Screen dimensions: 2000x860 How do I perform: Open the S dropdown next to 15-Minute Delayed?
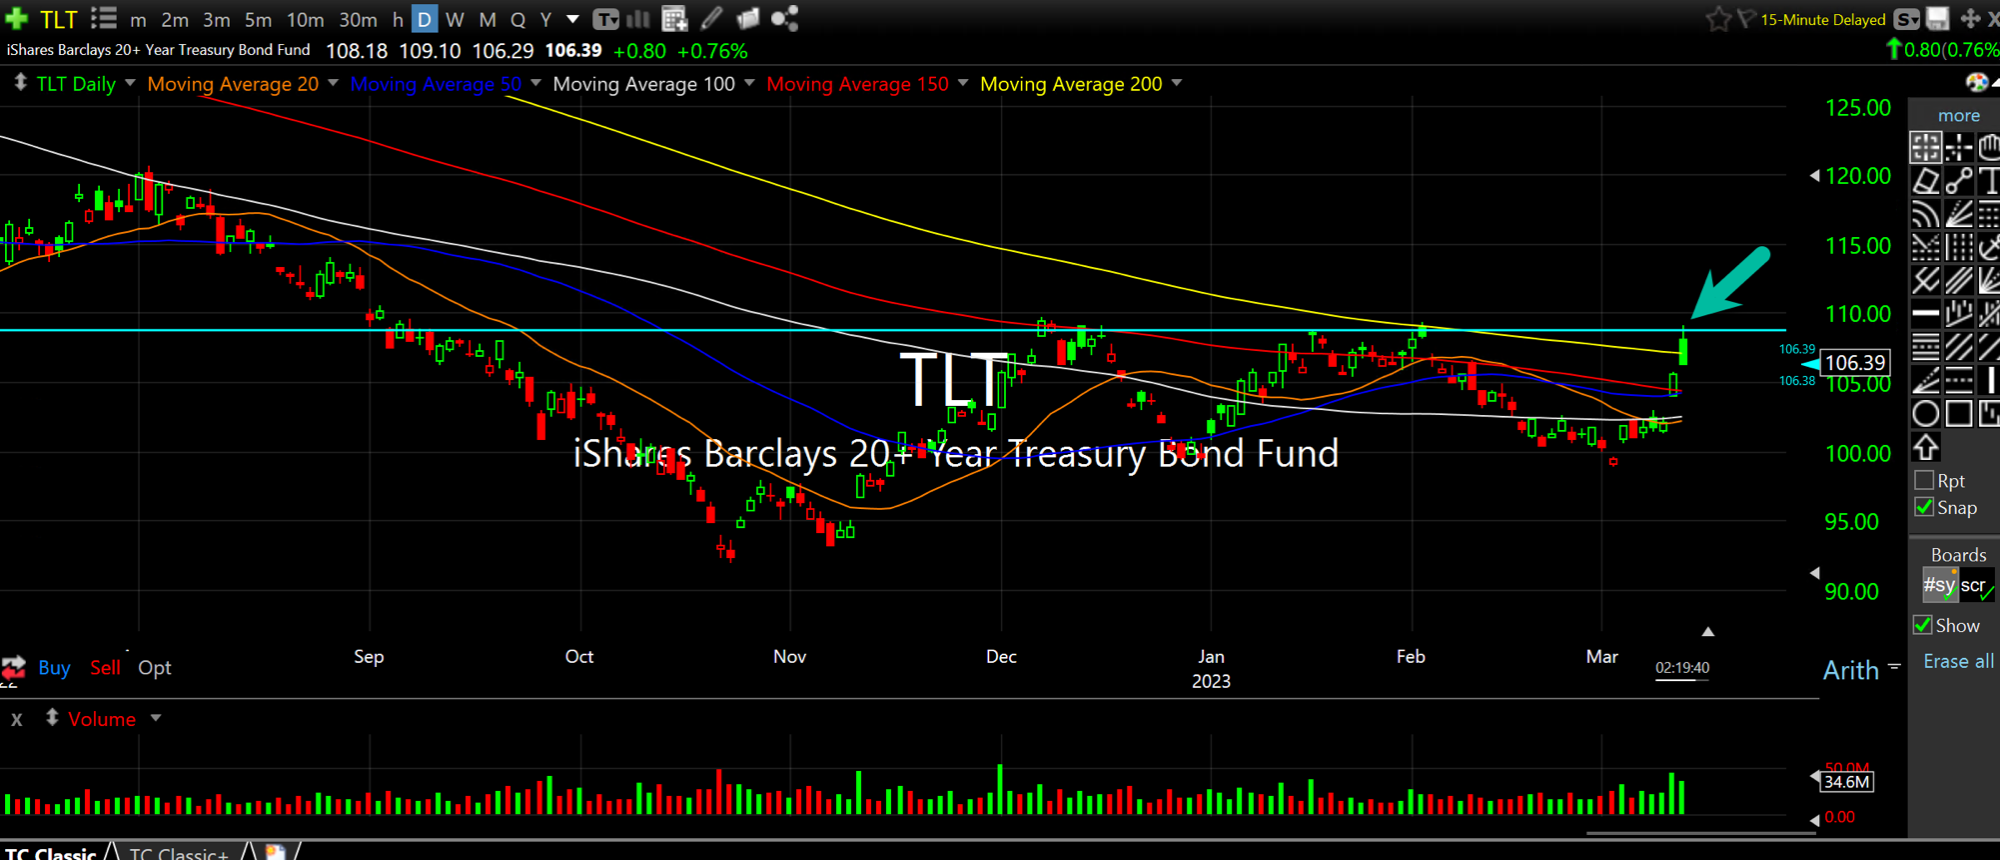pyautogui.click(x=1907, y=19)
